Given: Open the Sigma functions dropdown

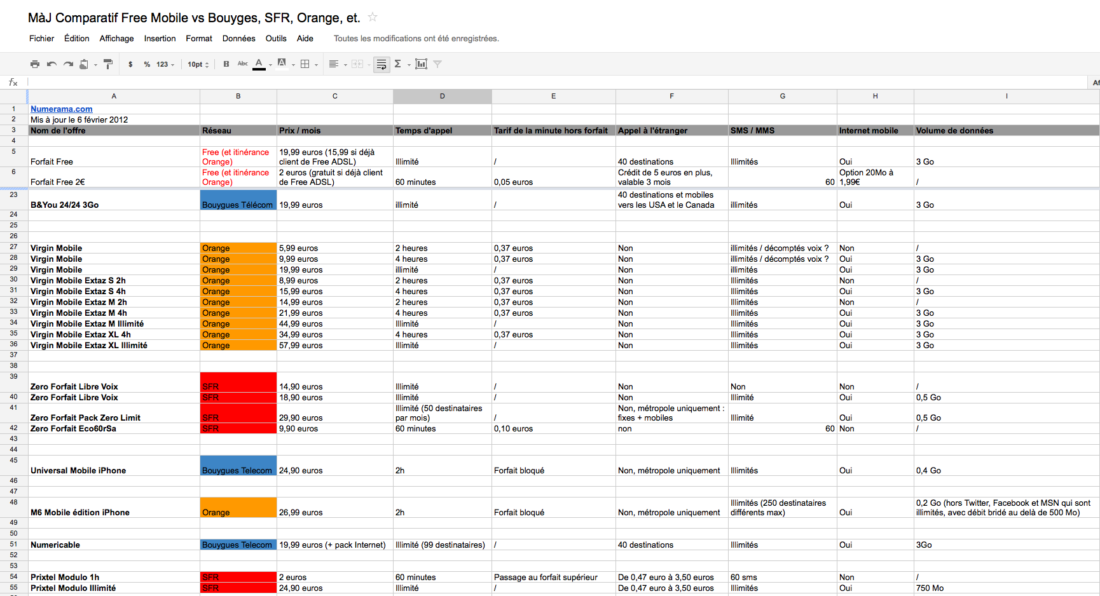Looking at the screenshot, I should point(401,64).
